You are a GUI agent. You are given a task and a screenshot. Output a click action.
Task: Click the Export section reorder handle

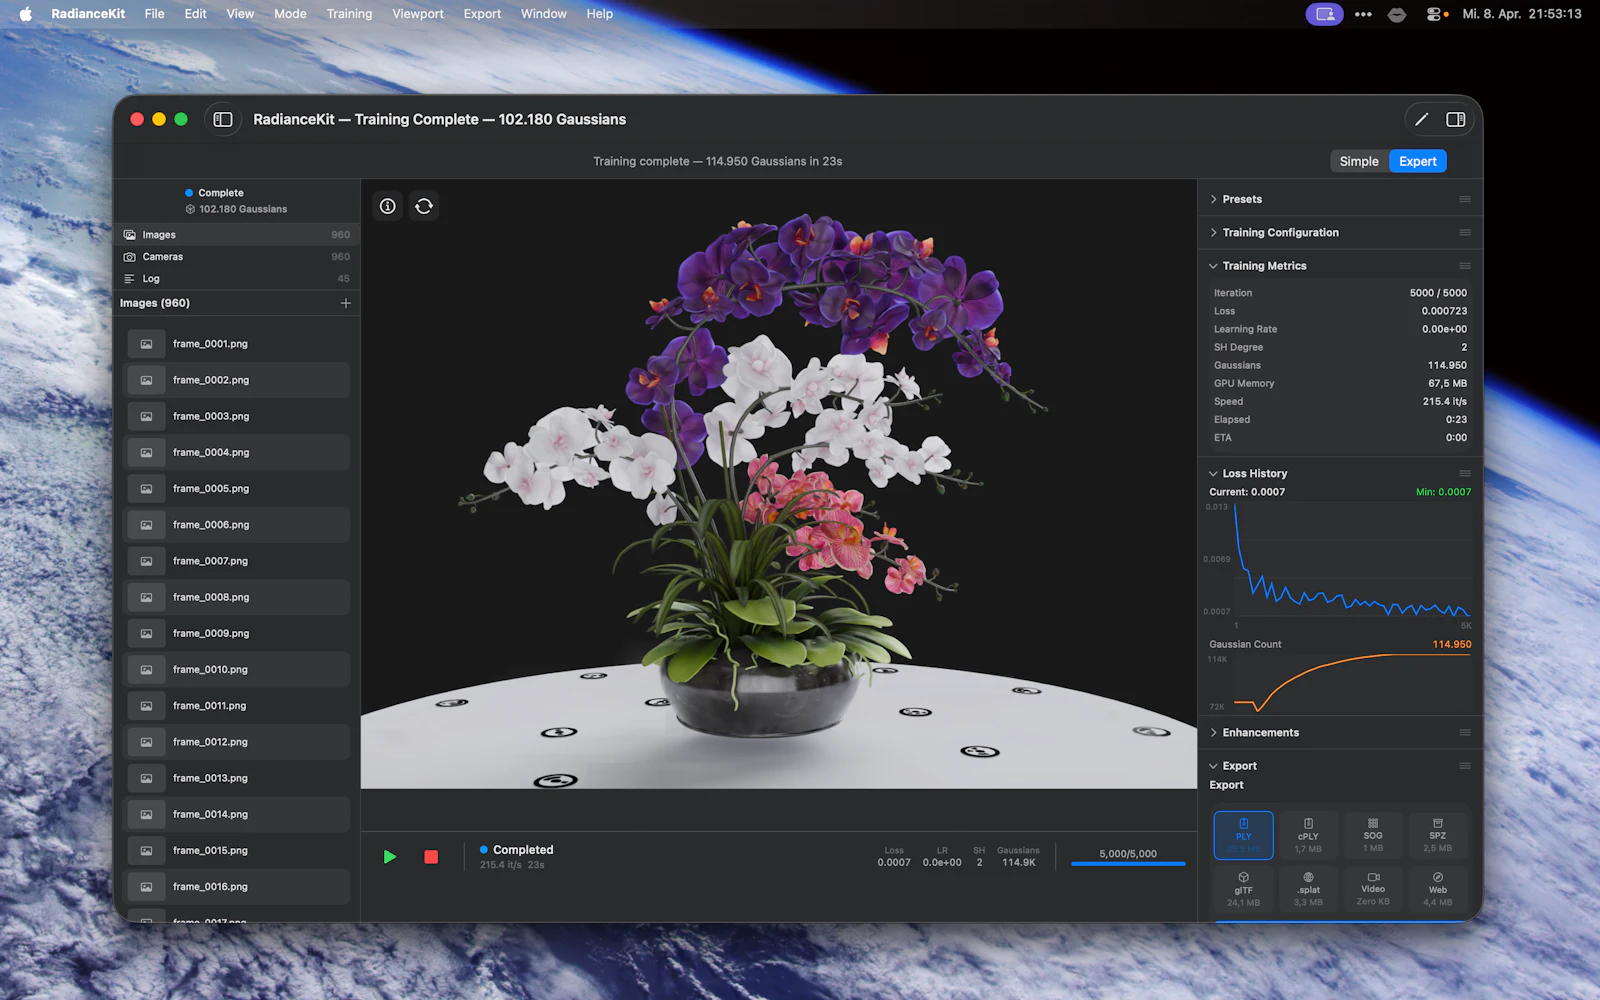[1464, 766]
